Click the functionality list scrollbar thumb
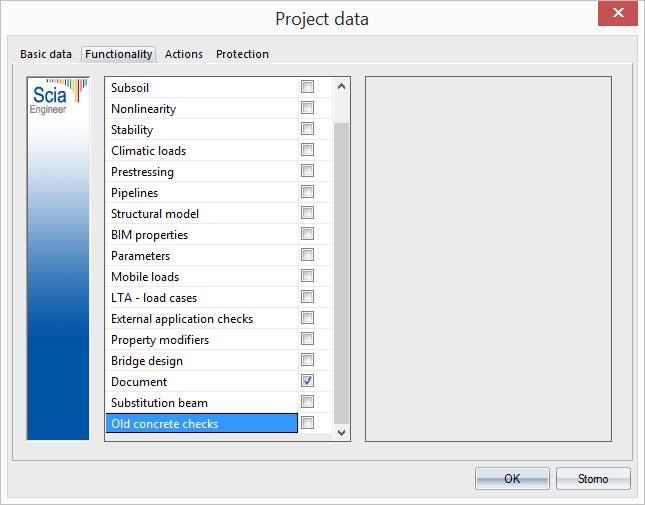This screenshot has height=505, width=645. (341, 270)
